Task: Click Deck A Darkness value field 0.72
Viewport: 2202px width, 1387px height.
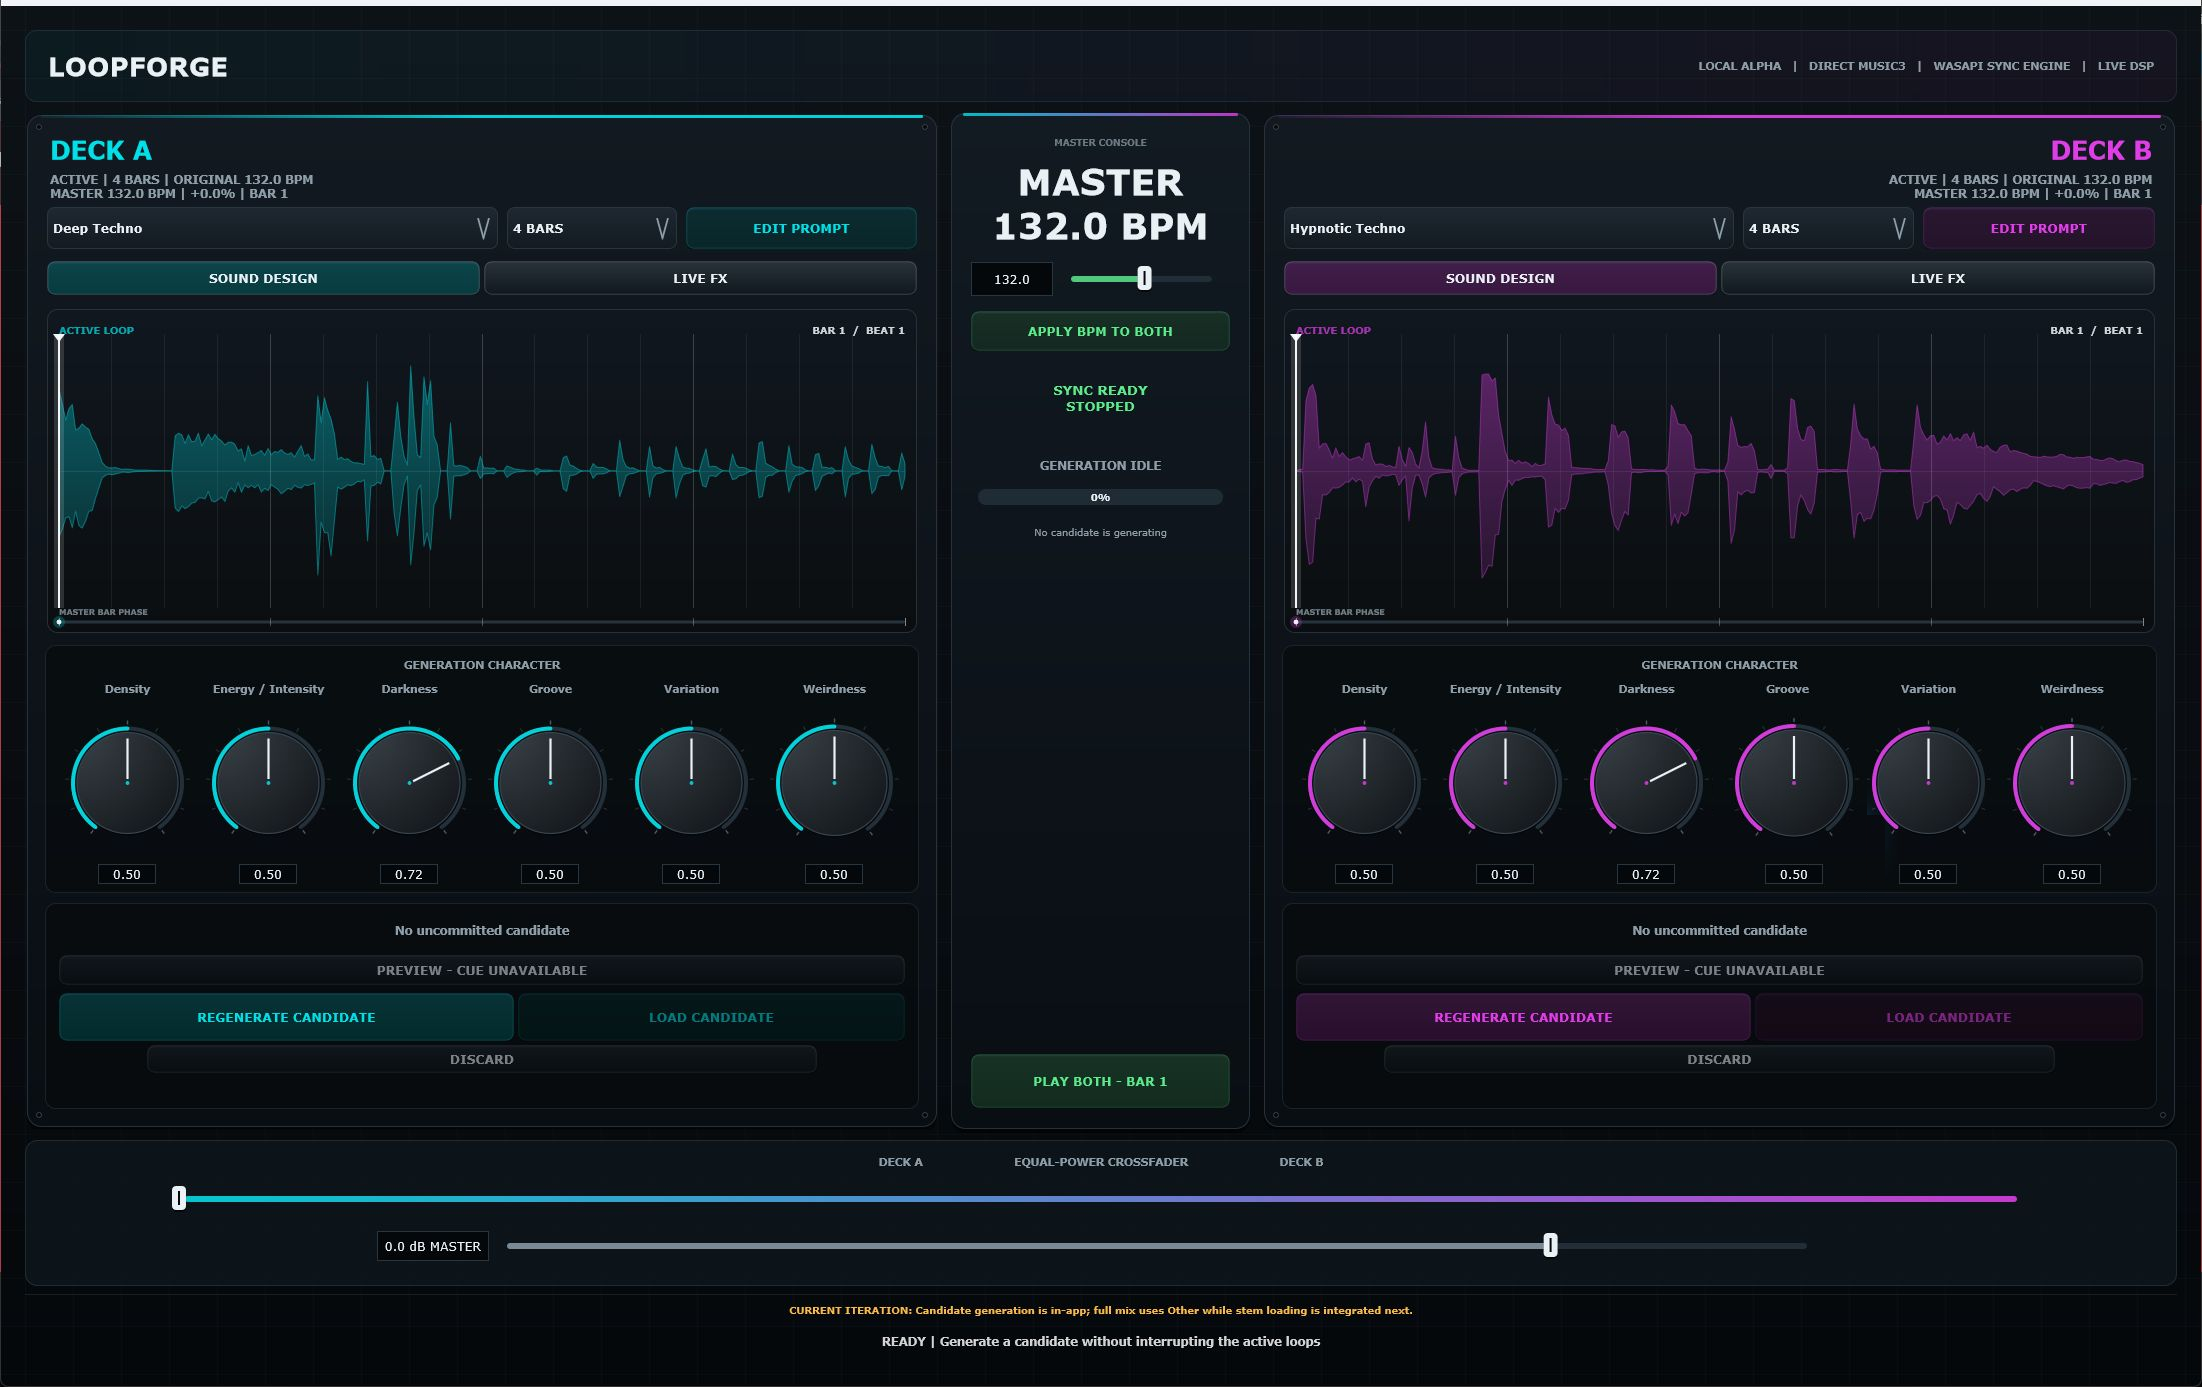Action: [x=409, y=874]
